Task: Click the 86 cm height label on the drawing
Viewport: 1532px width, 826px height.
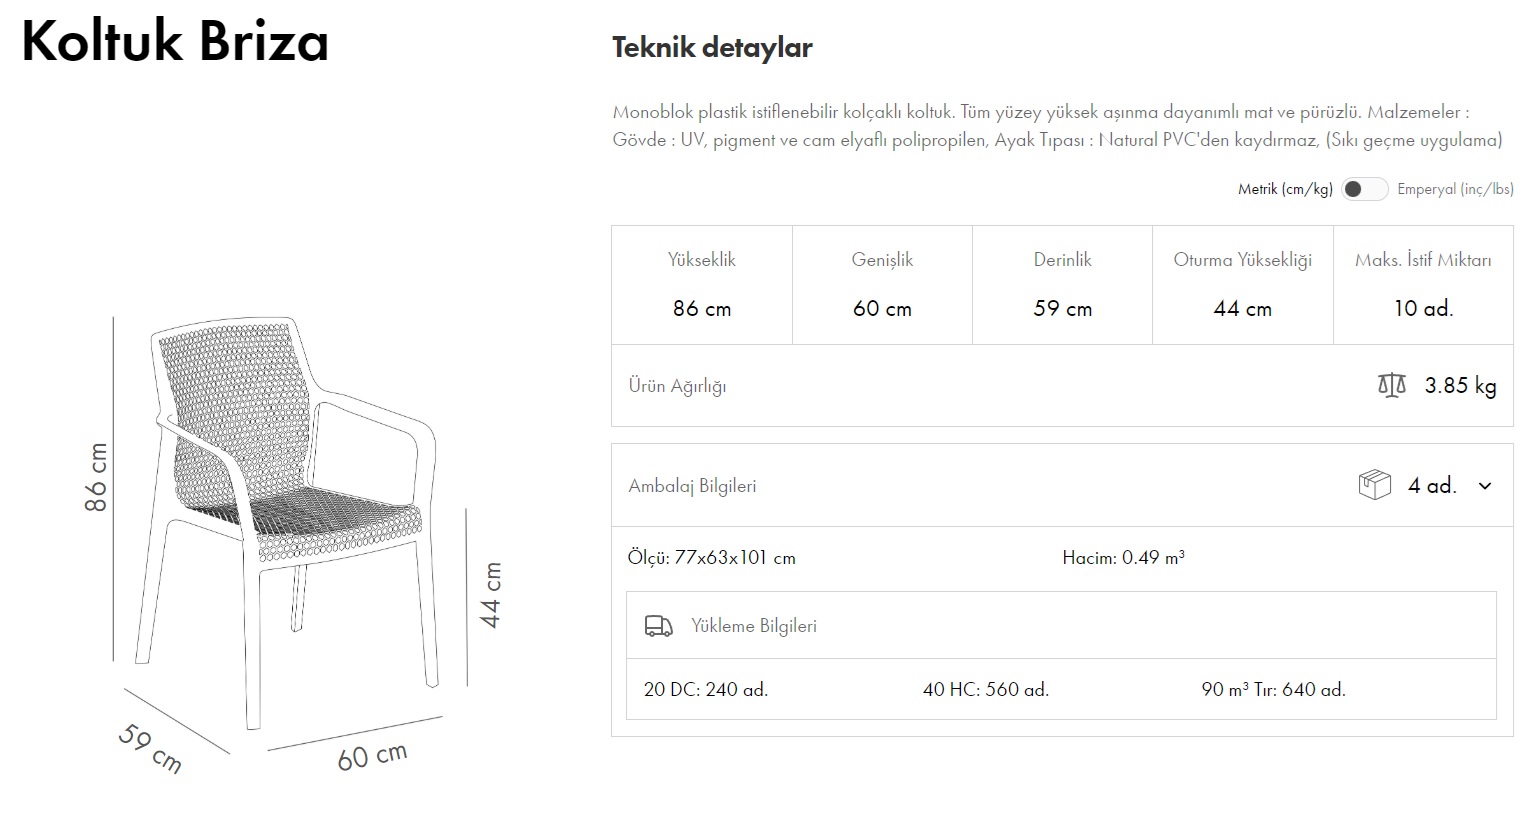Action: (x=96, y=477)
